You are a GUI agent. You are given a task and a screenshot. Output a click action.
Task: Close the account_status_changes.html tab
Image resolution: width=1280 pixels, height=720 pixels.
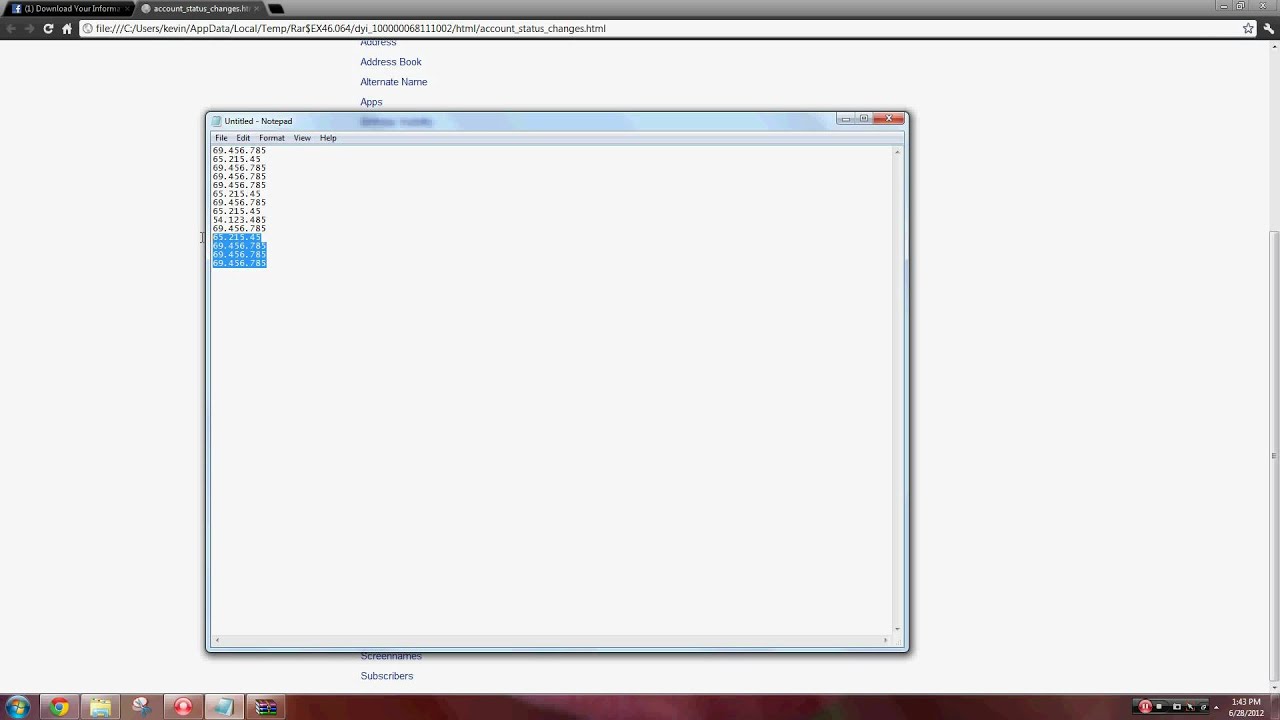click(257, 8)
